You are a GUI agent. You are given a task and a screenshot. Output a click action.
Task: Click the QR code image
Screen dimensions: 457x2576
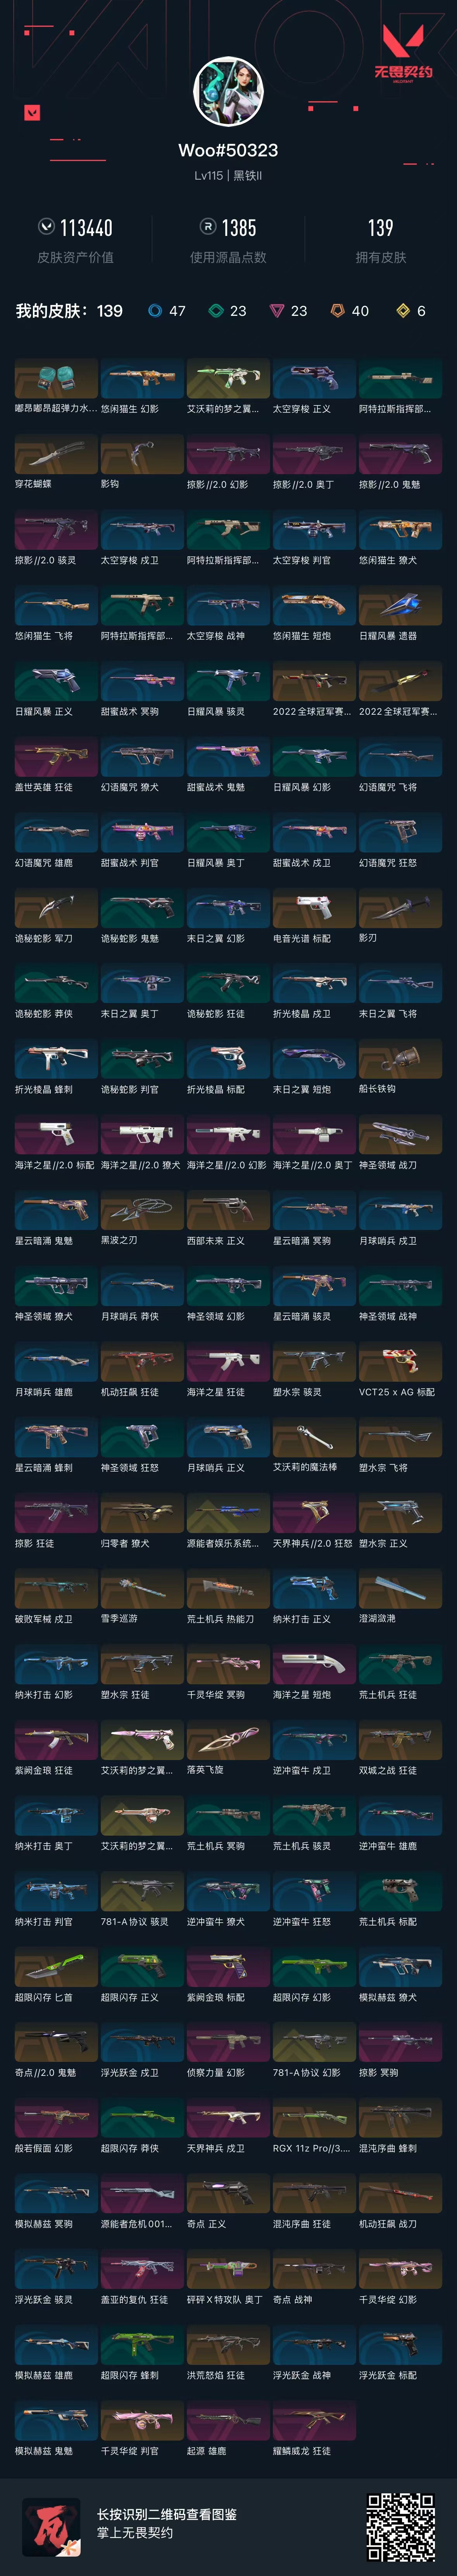tap(400, 2525)
